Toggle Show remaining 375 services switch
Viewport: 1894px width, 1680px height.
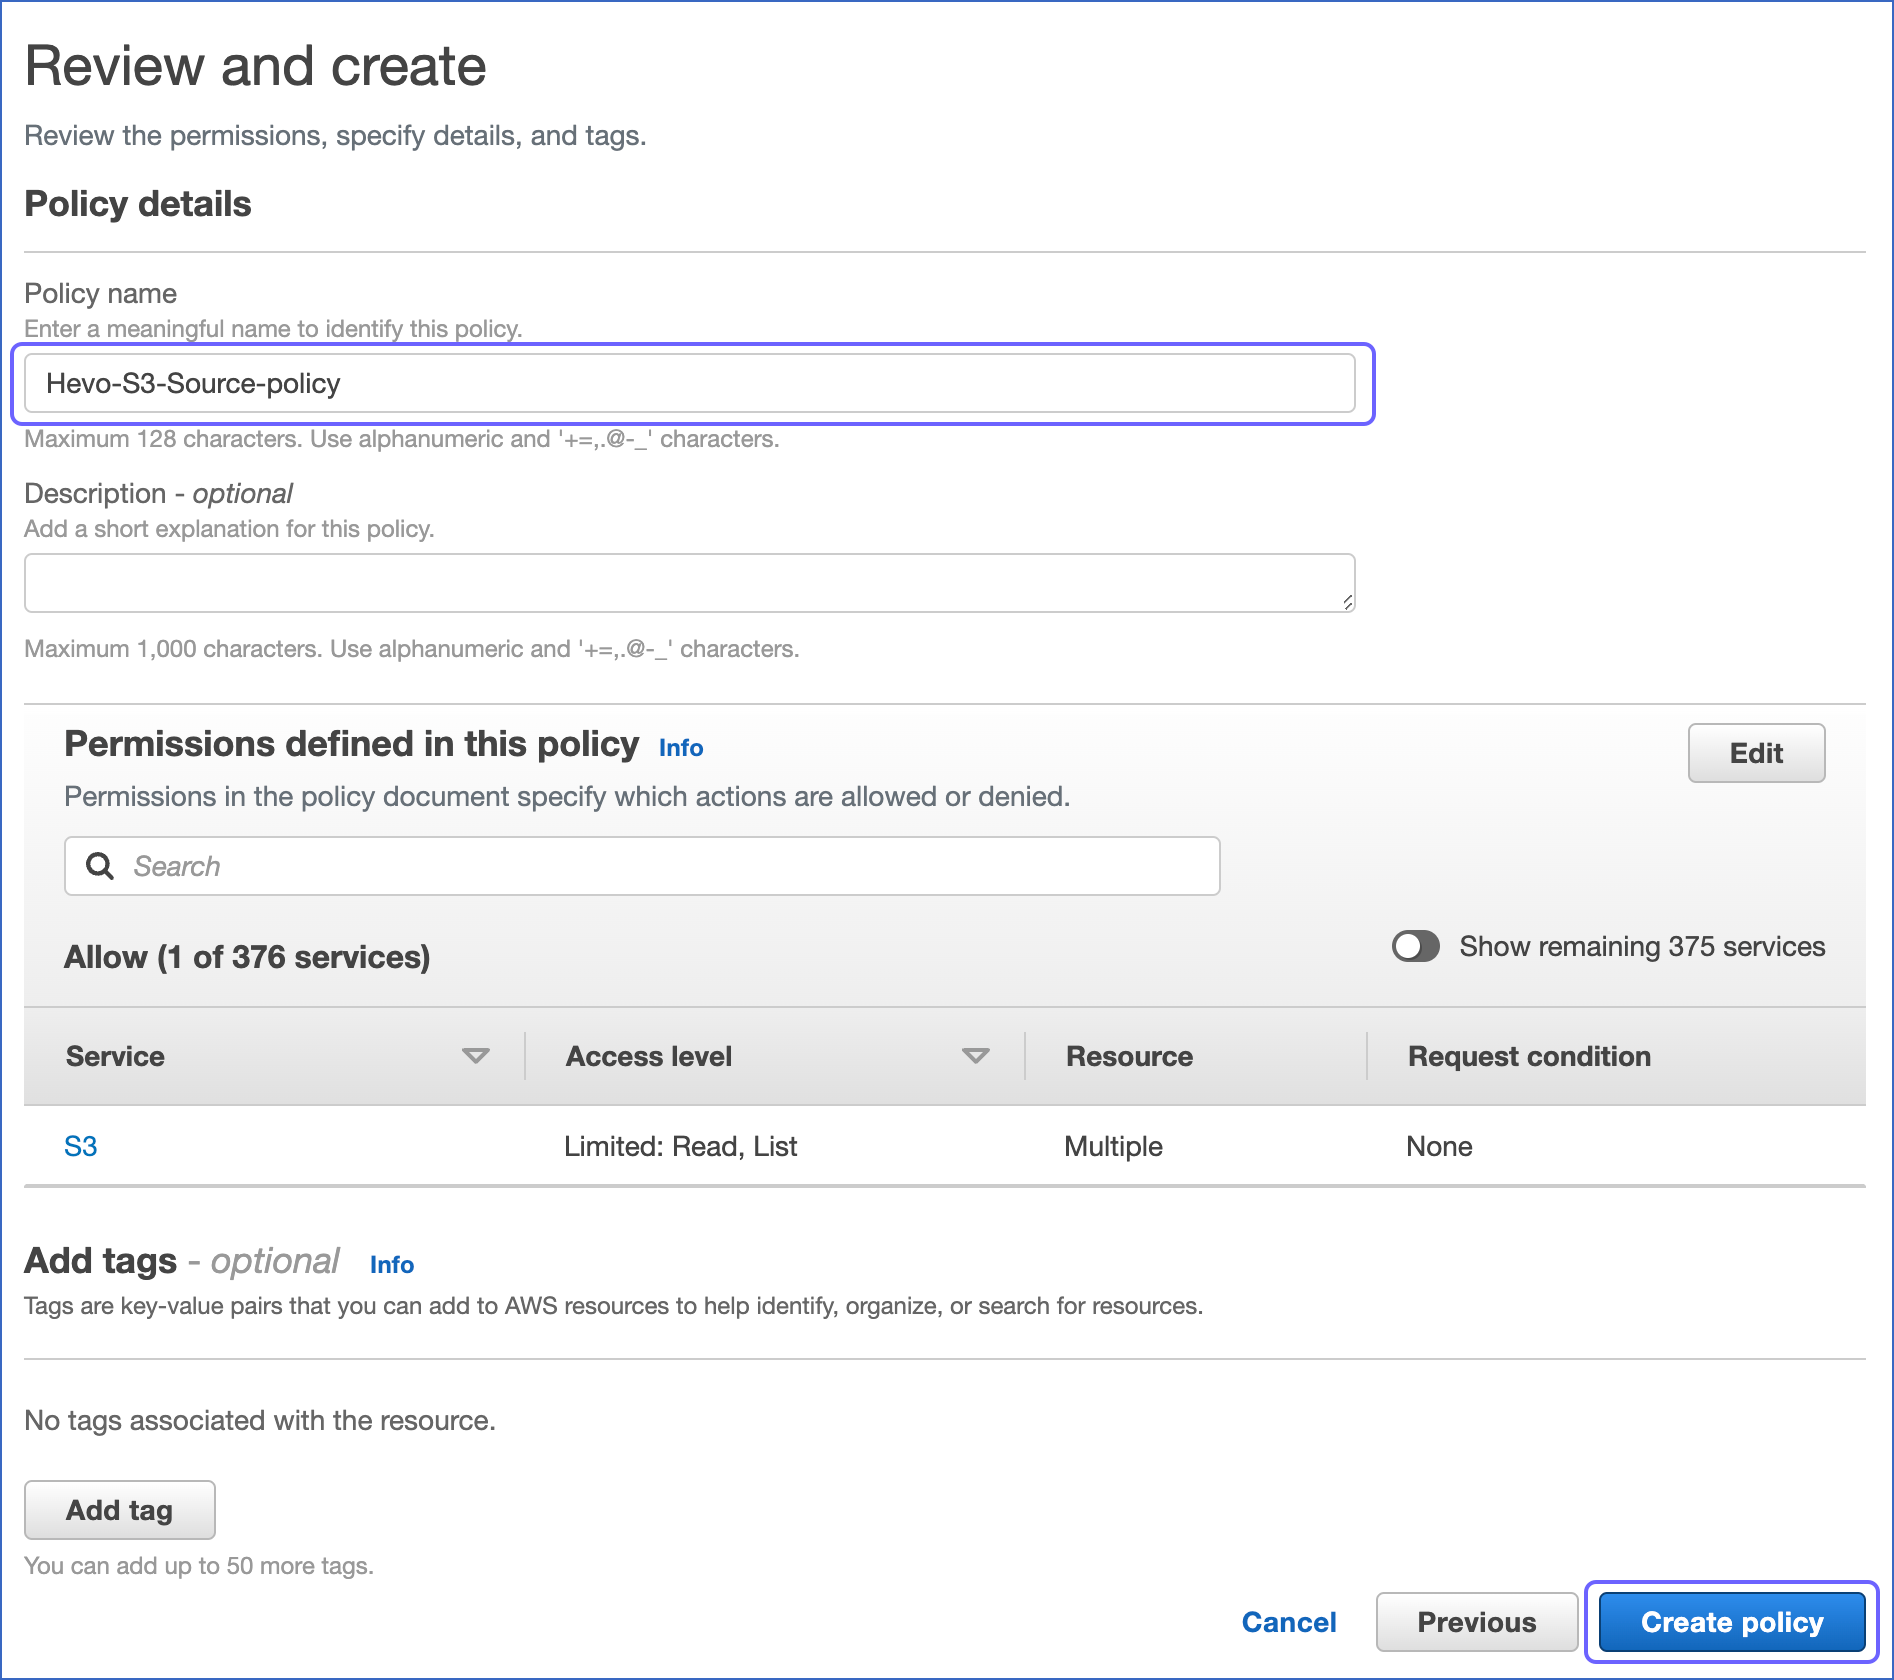pos(1416,946)
